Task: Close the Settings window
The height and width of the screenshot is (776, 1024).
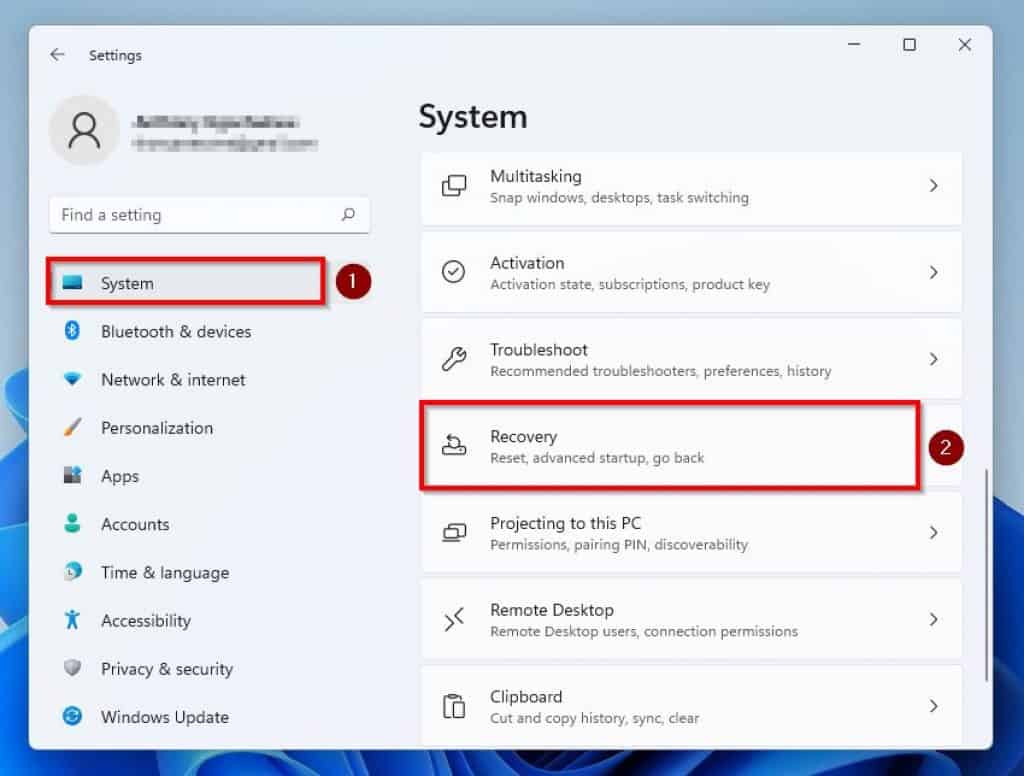Action: [965, 44]
